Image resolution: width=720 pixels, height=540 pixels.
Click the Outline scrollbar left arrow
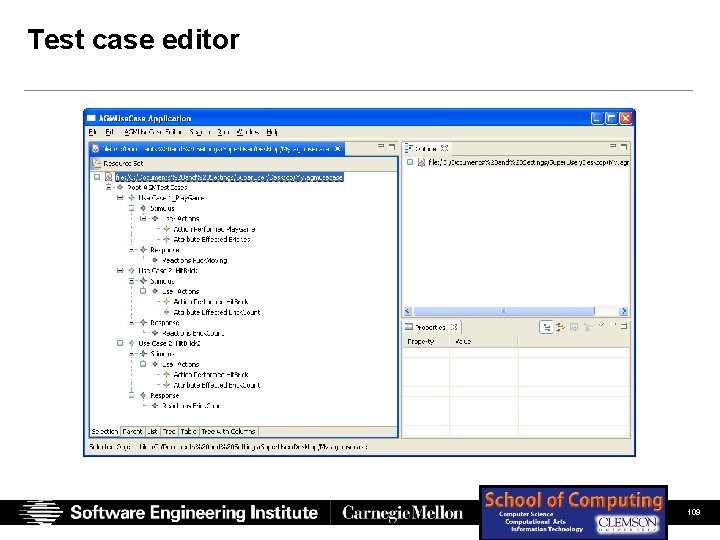[408, 311]
